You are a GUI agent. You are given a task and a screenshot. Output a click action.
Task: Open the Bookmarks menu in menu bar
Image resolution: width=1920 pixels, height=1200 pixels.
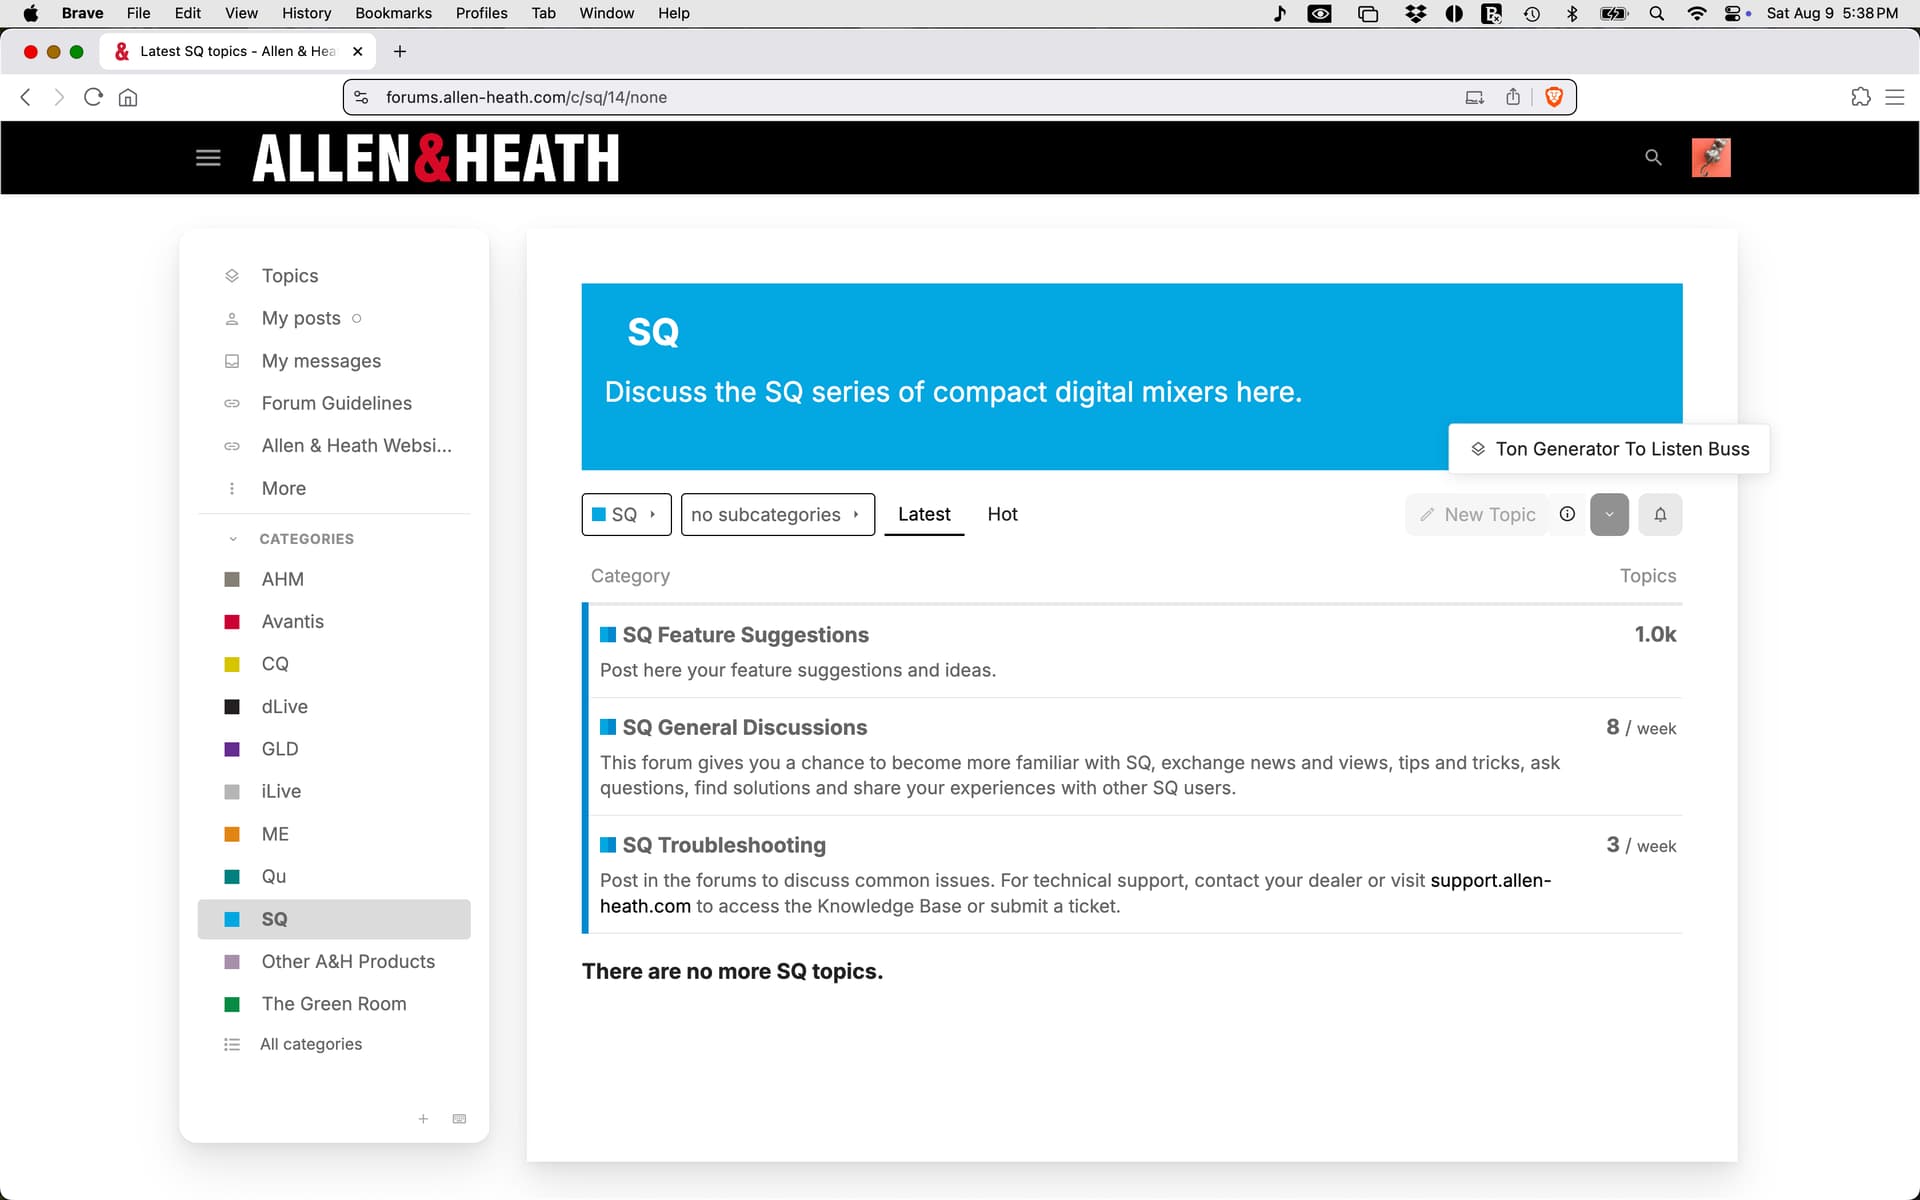[x=393, y=13]
